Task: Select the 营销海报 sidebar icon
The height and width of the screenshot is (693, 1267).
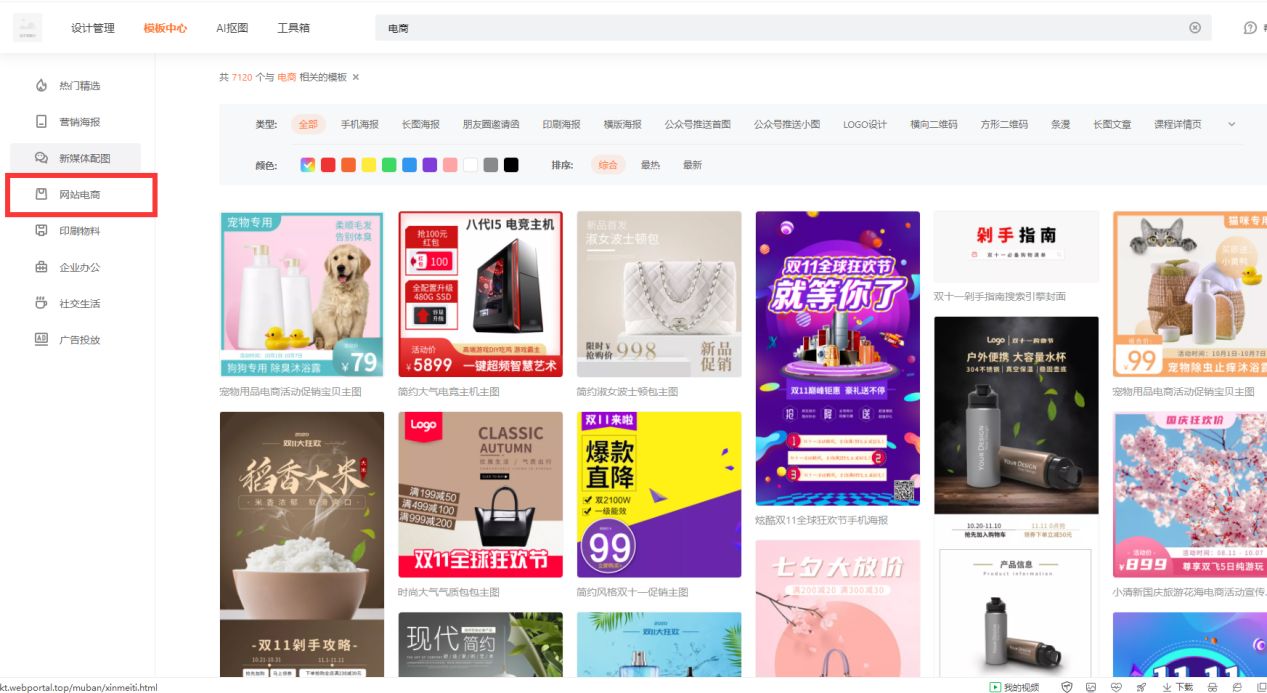Action: 40,121
